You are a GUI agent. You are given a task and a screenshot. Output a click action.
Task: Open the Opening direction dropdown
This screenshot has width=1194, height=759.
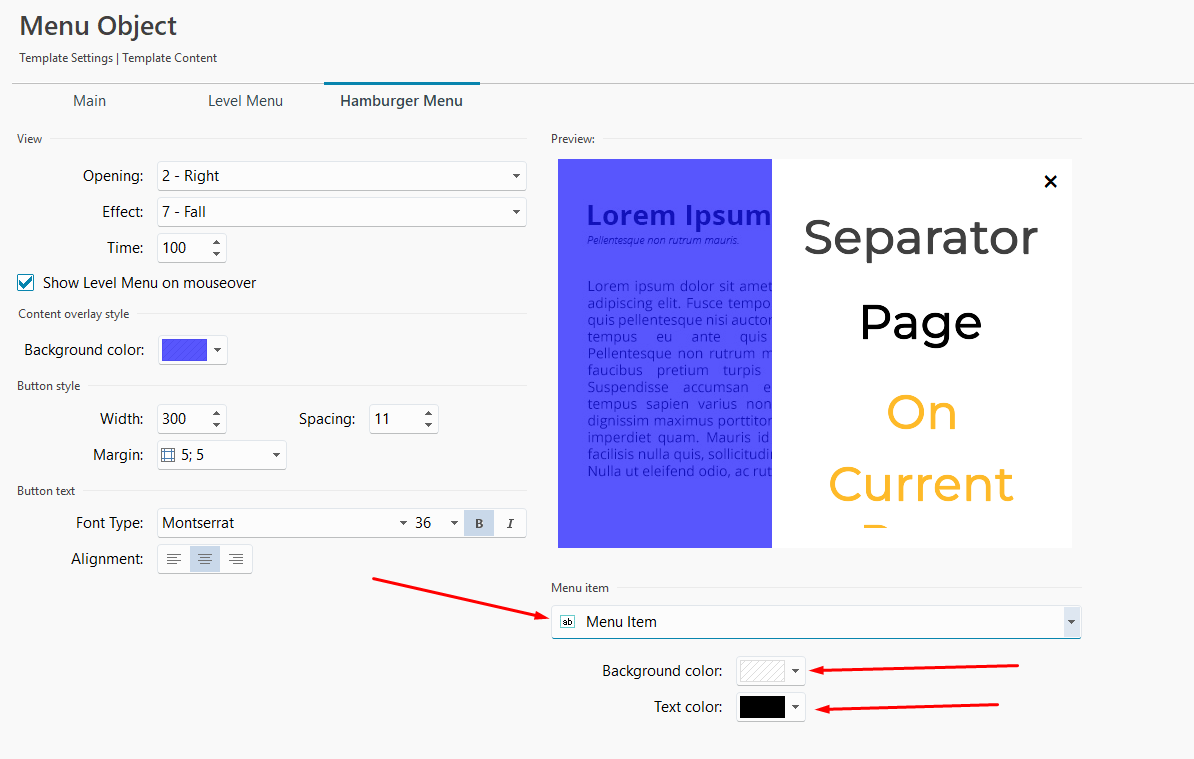[x=516, y=176]
